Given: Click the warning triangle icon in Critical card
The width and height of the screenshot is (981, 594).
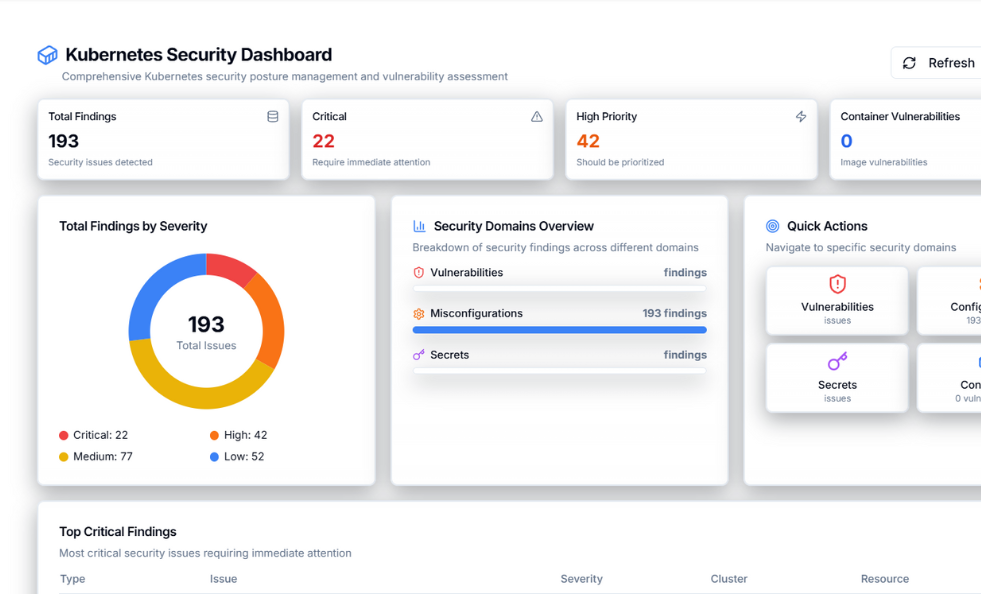Looking at the screenshot, I should coord(537,117).
